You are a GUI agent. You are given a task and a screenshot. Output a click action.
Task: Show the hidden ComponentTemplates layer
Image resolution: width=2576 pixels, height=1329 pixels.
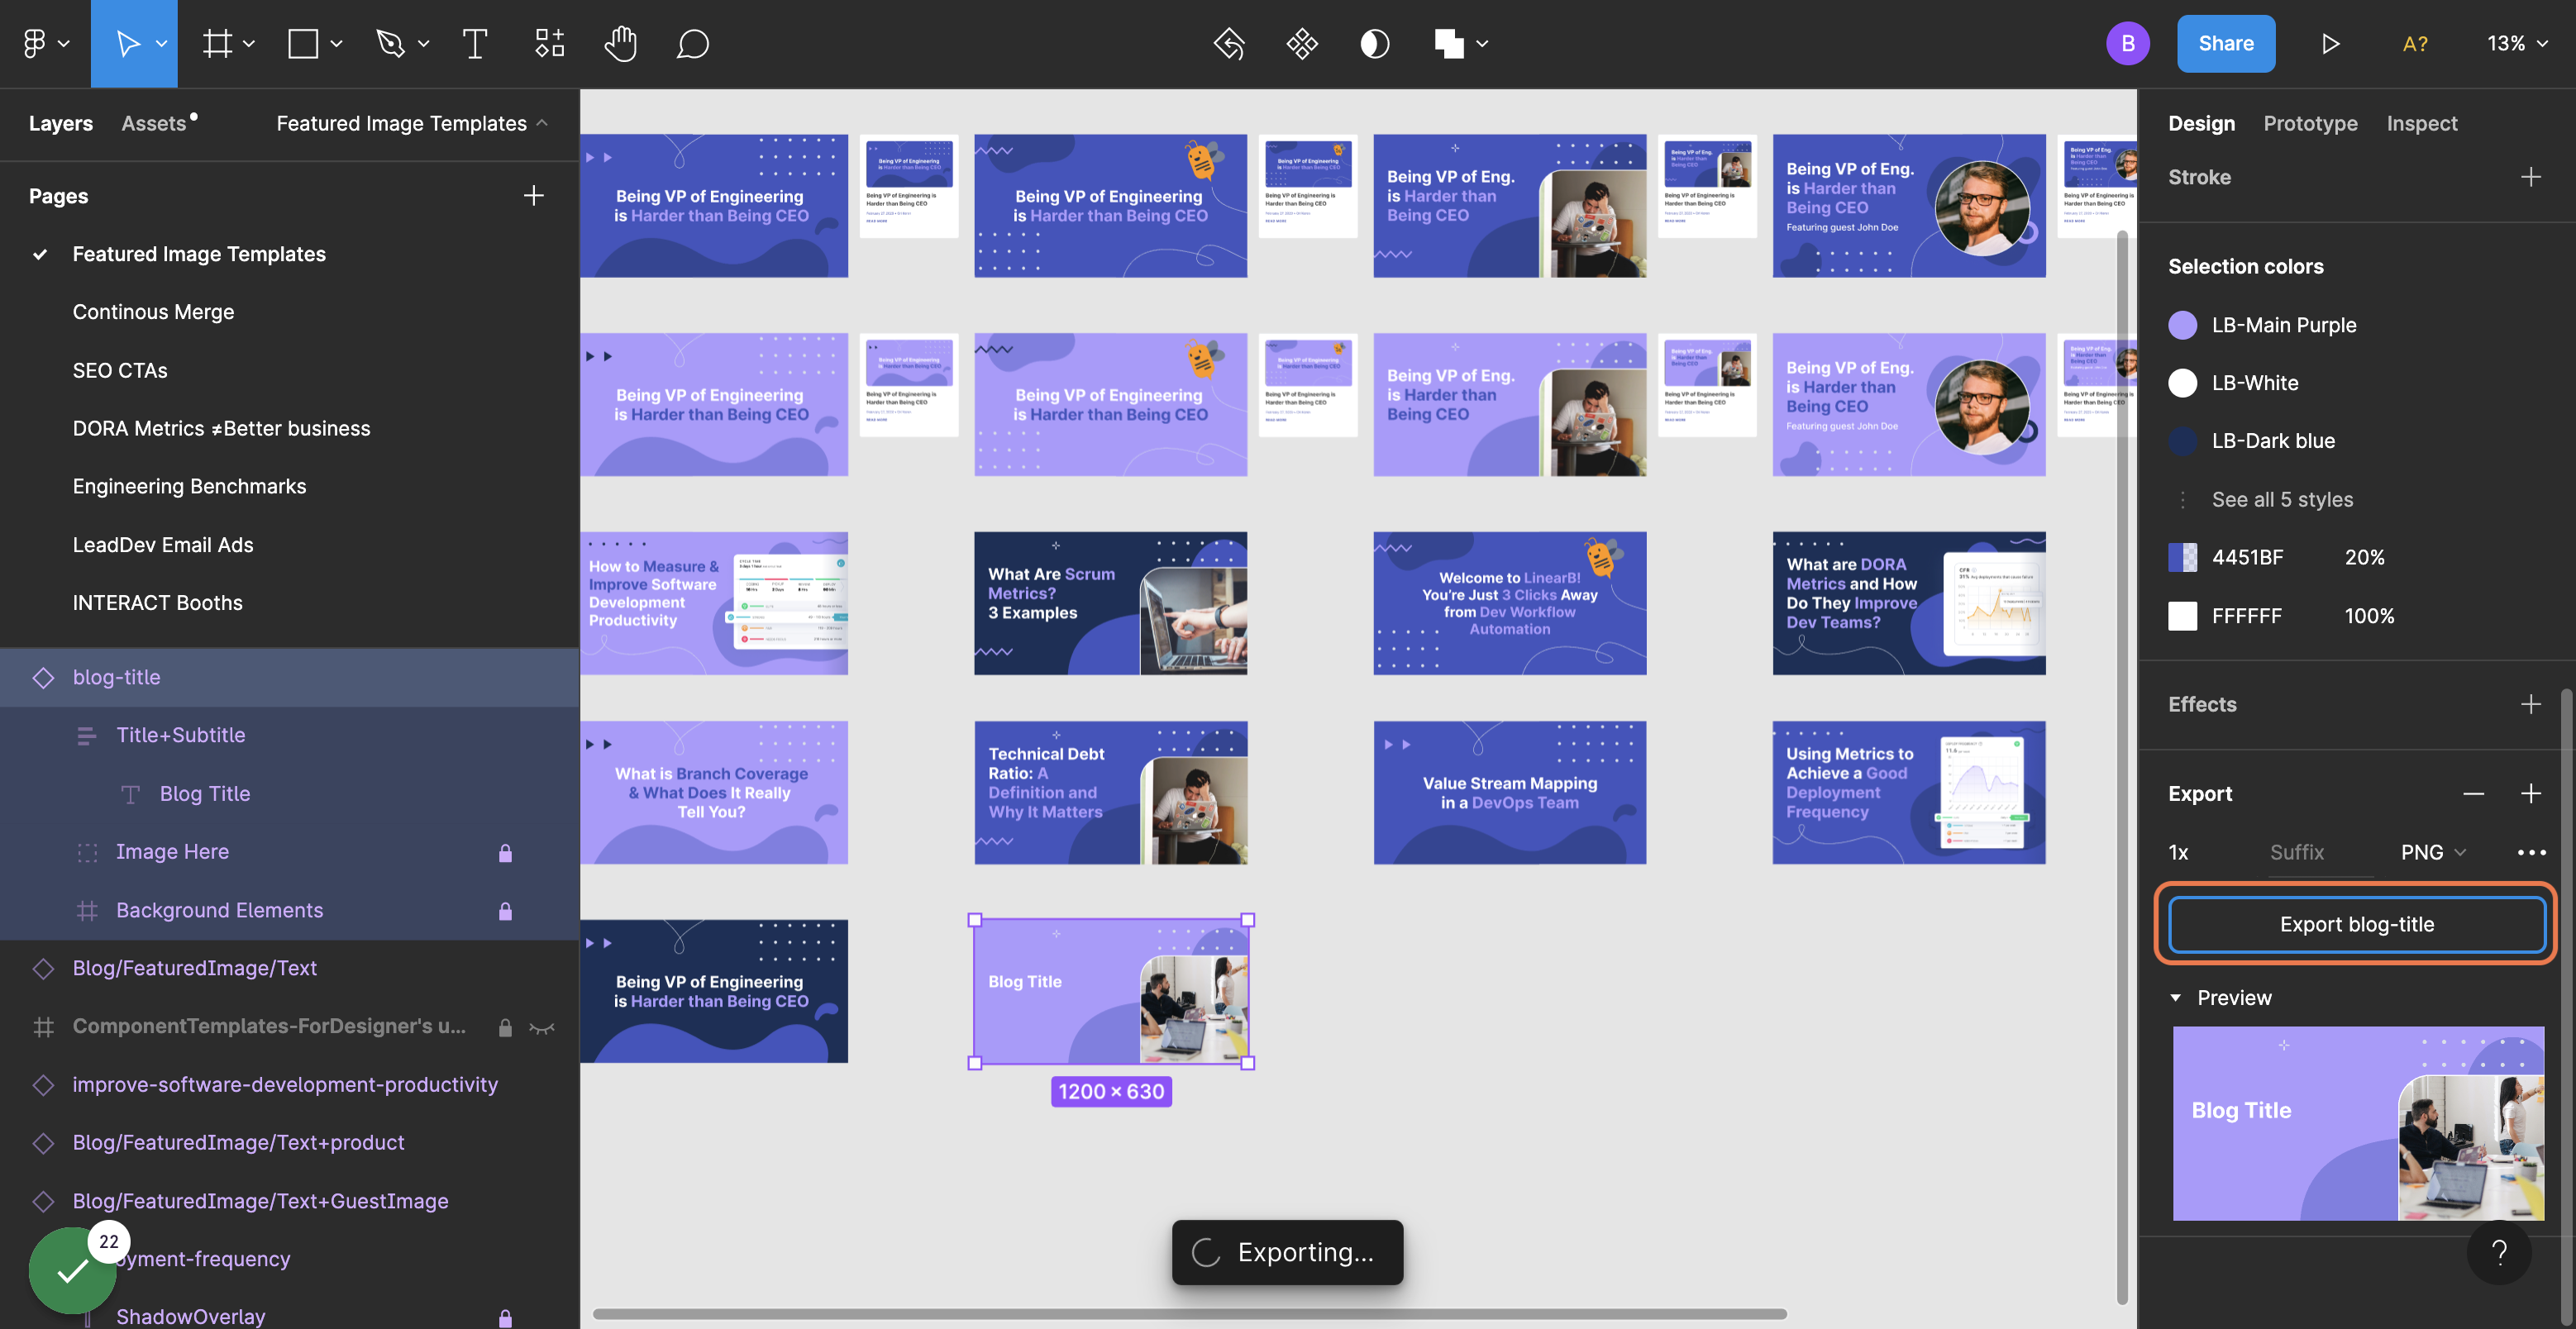pyautogui.click(x=541, y=1027)
